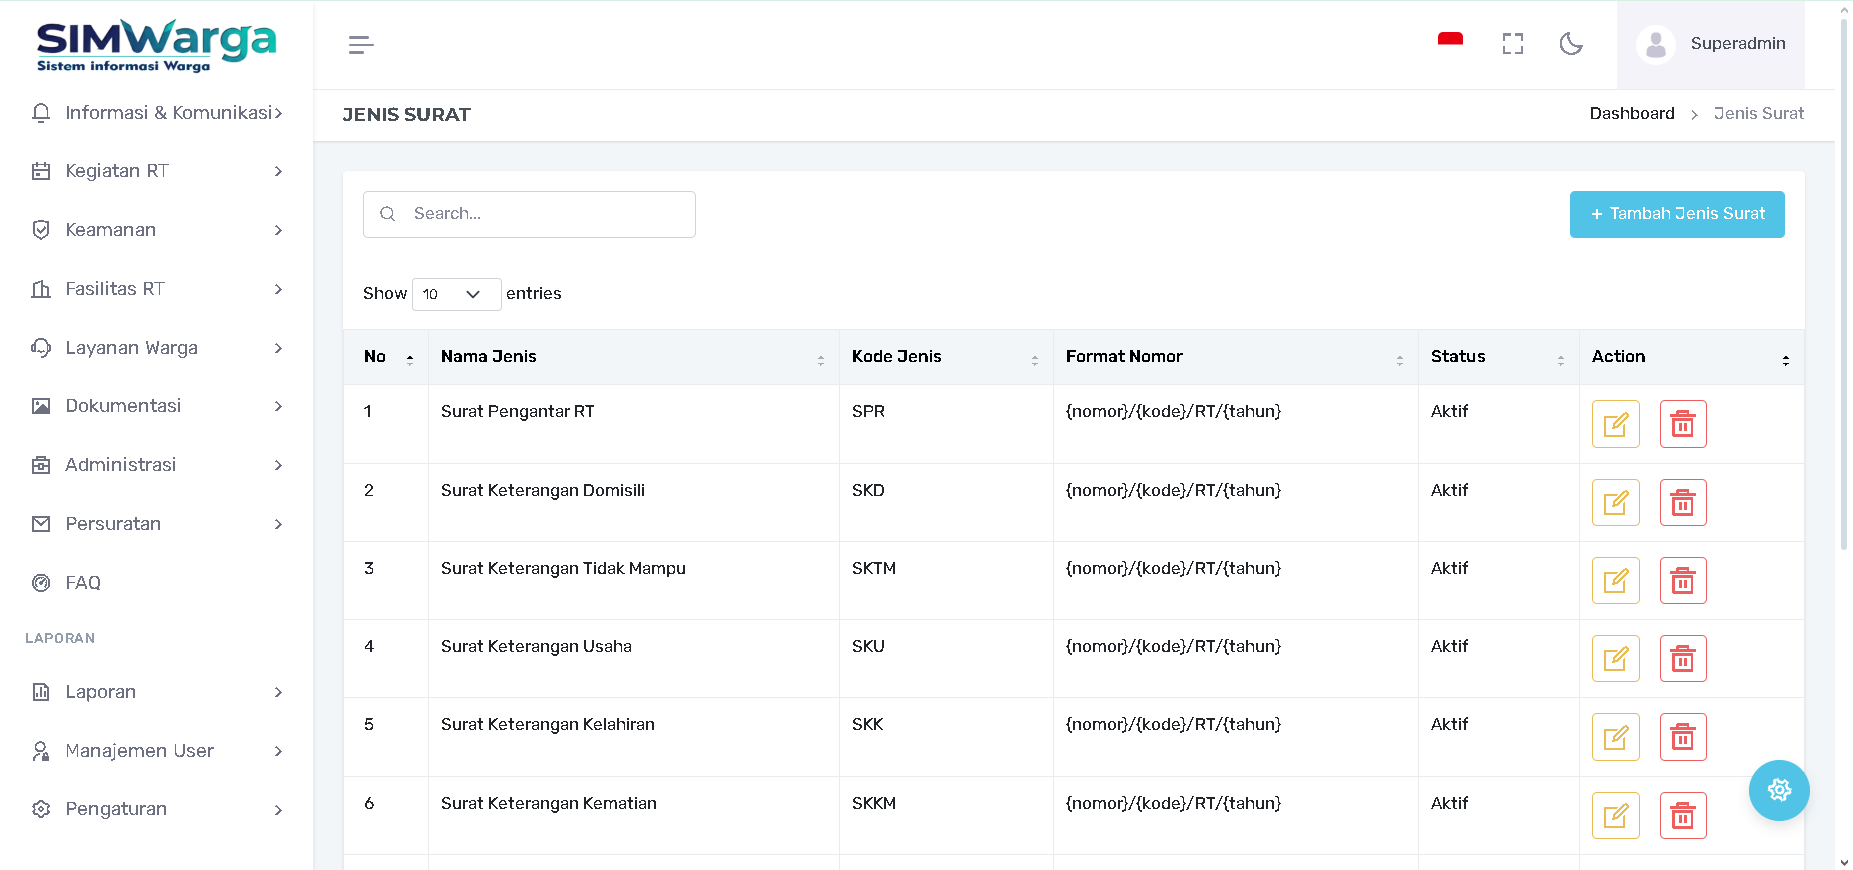The image size is (1853, 870).
Task: Expand the Persuratan sidebar menu
Action: [x=156, y=524]
